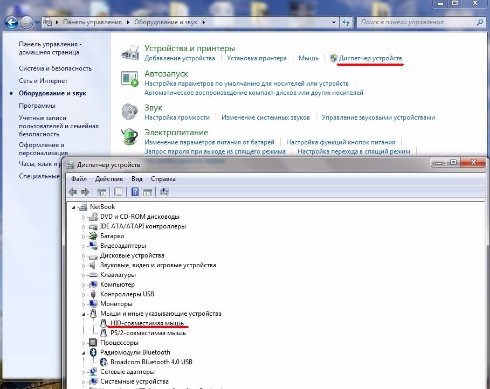Image resolution: width=490 pixels, height=389 pixels.
Task: Click Изменение параметров питания от батарей link
Action: tap(209, 142)
